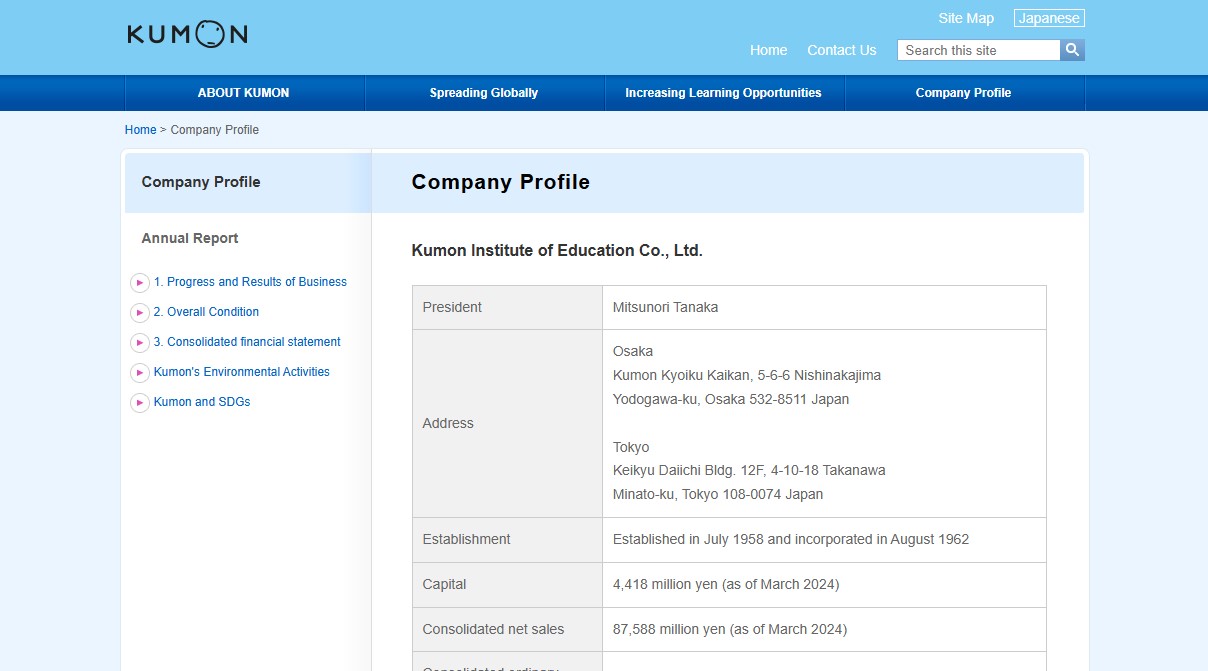Click arrow icon beside Kumon's Environmental Activities
The image size is (1208, 671).
click(x=140, y=373)
